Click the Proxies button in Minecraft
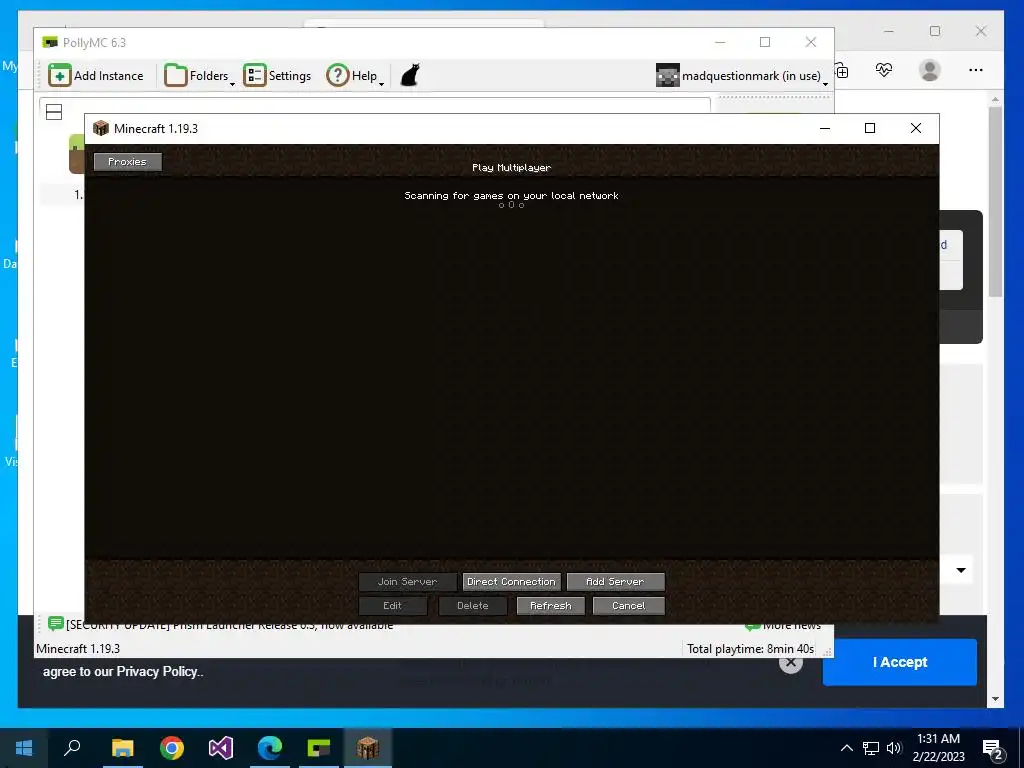Screen dimensions: 1024x768 click(127, 162)
